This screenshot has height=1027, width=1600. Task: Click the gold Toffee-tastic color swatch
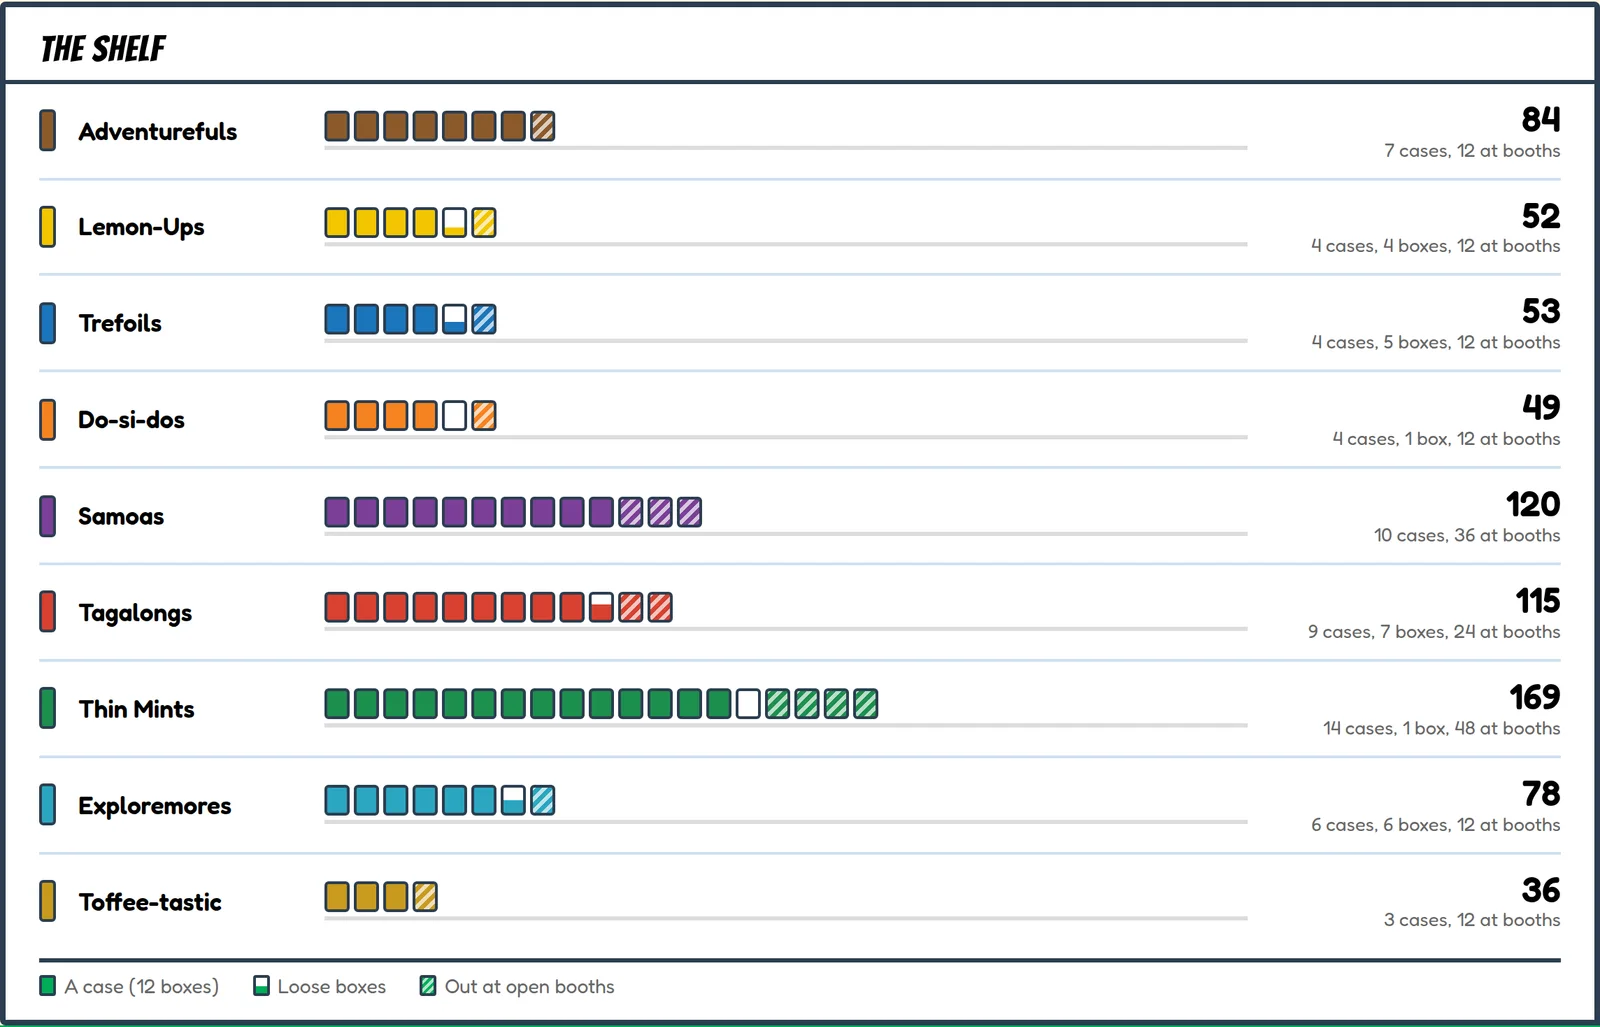[47, 901]
